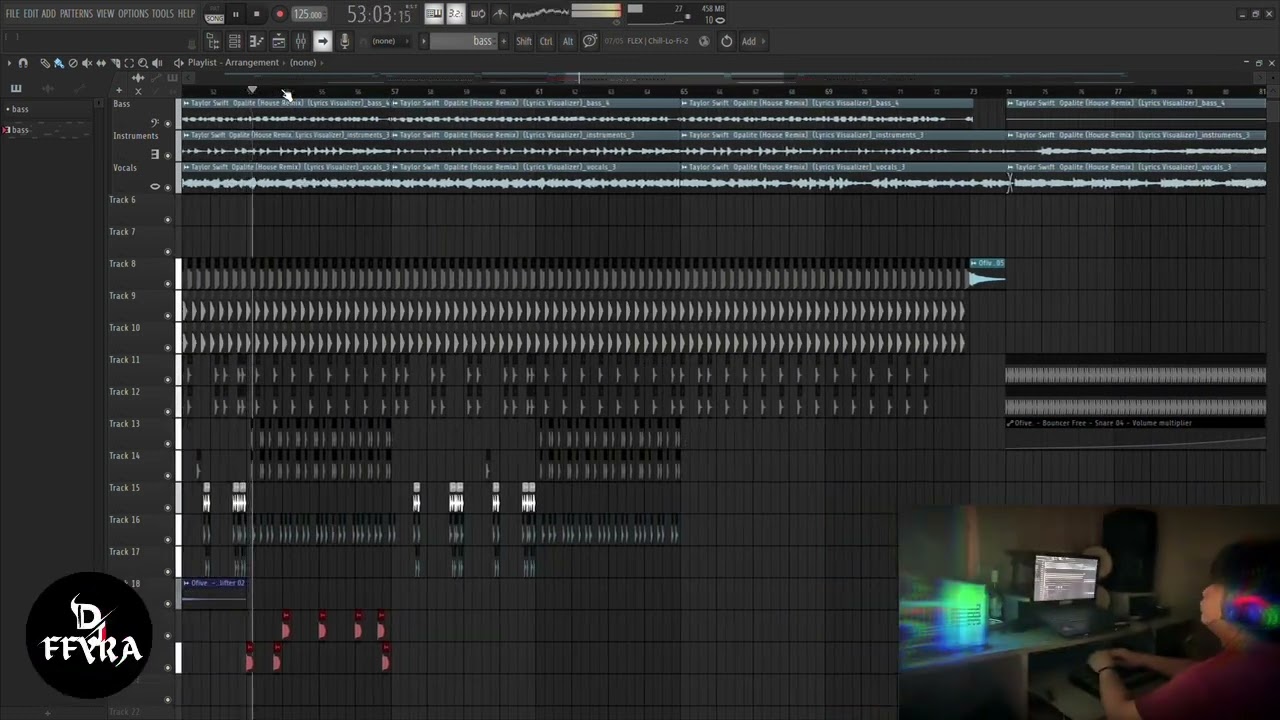This screenshot has height=720, width=1280.
Task: Click the microphone recording icon
Action: (x=345, y=41)
